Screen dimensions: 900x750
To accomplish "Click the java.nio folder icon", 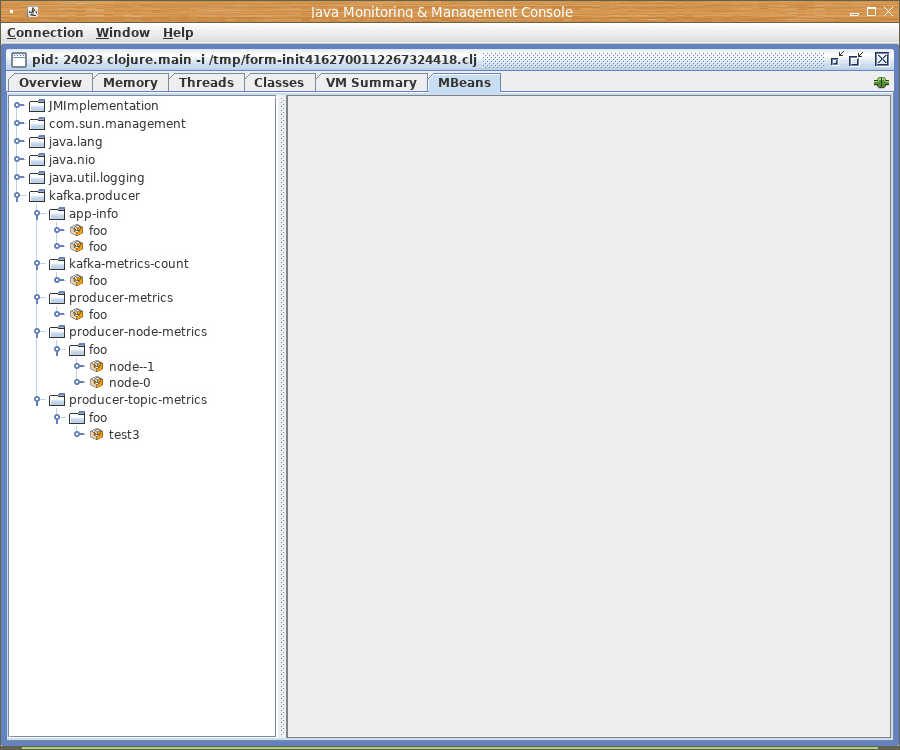I will 37,160.
